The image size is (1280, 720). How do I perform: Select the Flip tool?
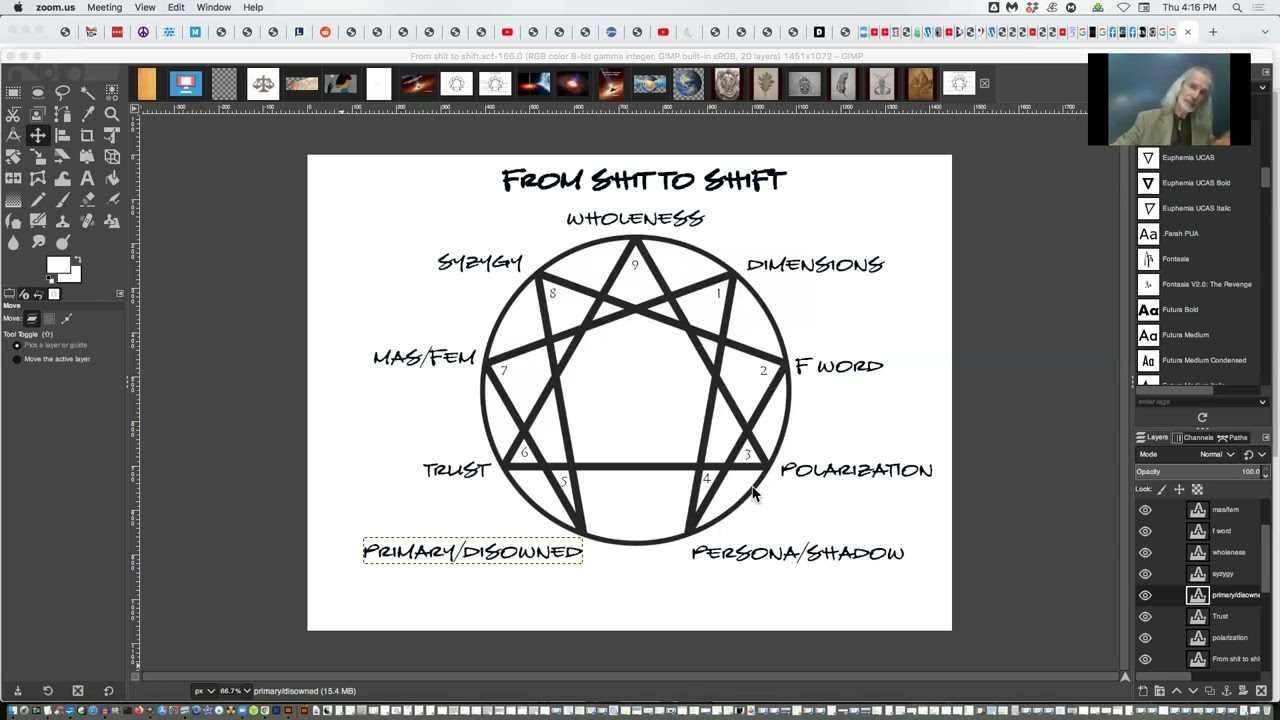click(x=13, y=177)
